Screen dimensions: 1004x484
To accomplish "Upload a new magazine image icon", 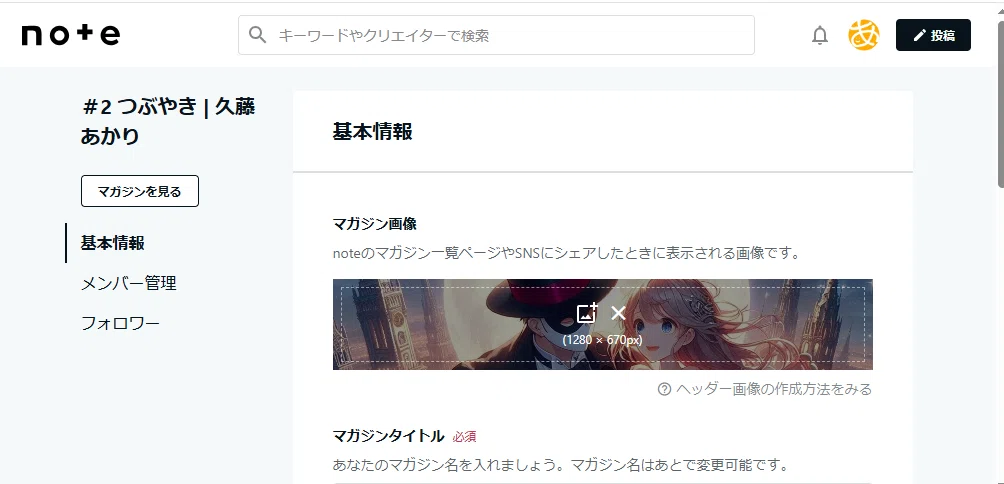I will (587, 313).
